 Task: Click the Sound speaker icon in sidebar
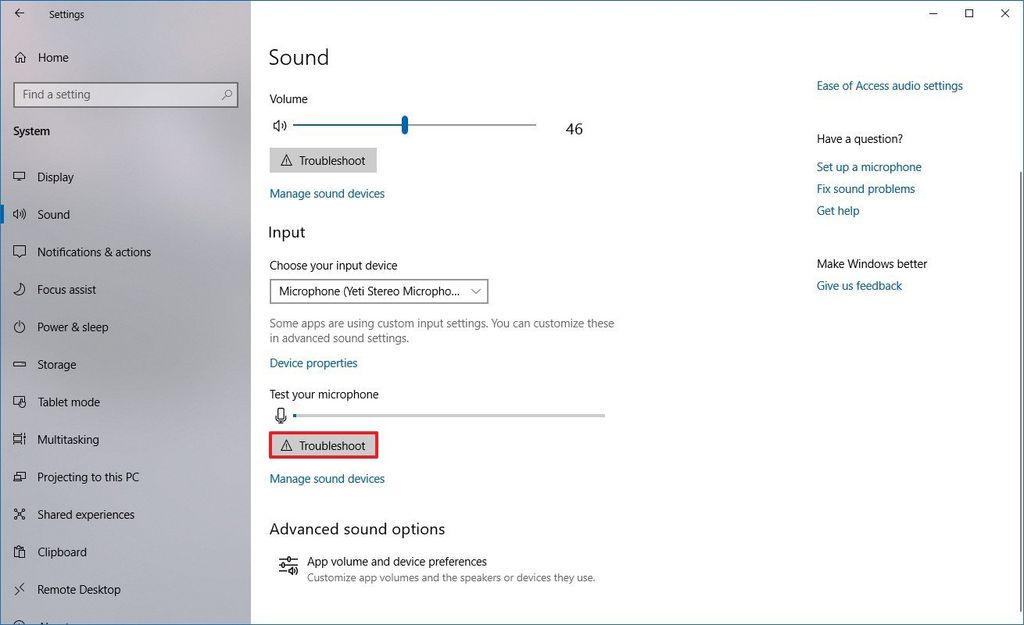(21, 214)
